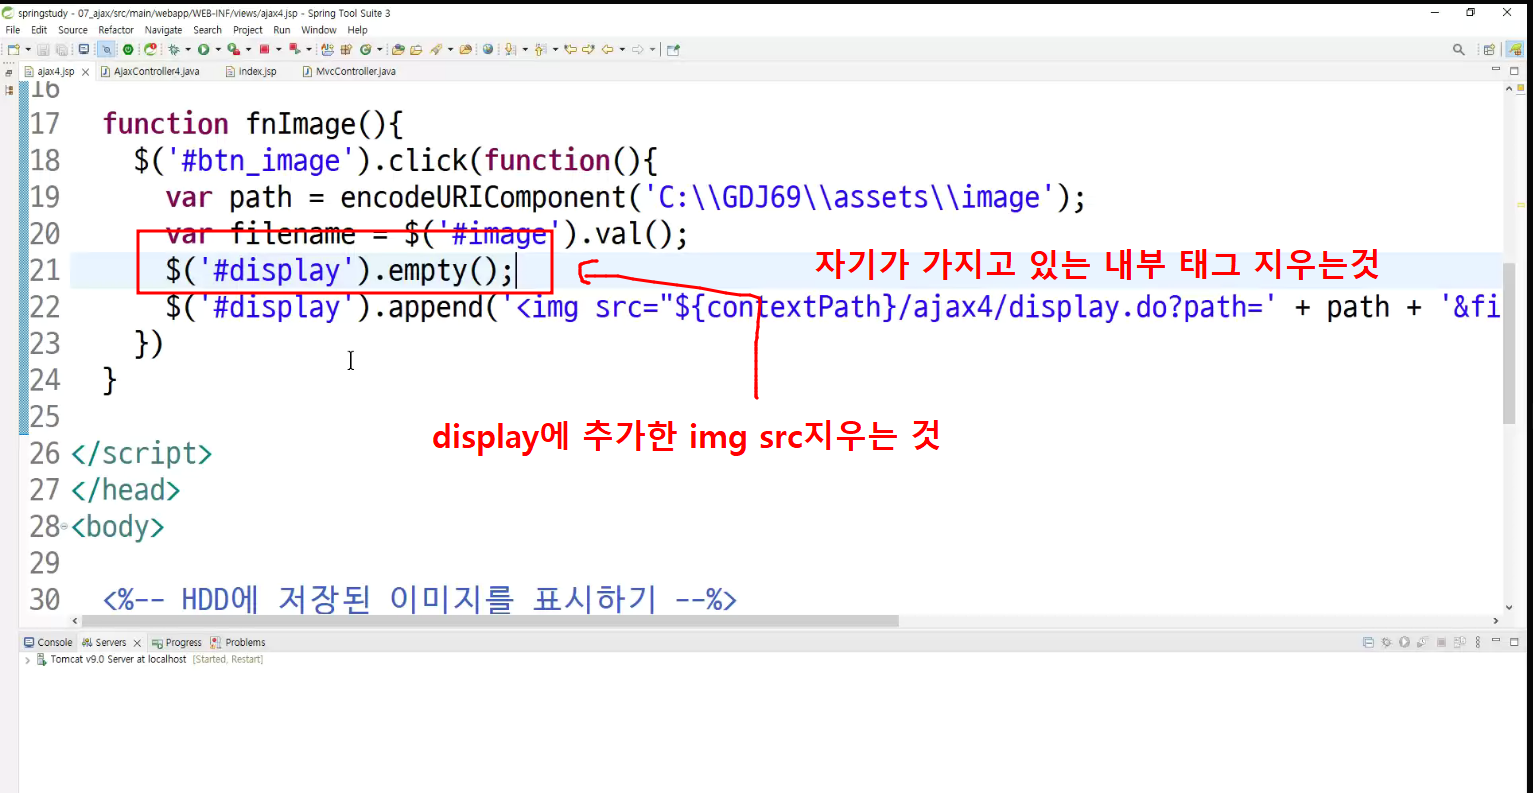
Task: Click the toolbar search magnifier icon
Action: (x=1459, y=49)
